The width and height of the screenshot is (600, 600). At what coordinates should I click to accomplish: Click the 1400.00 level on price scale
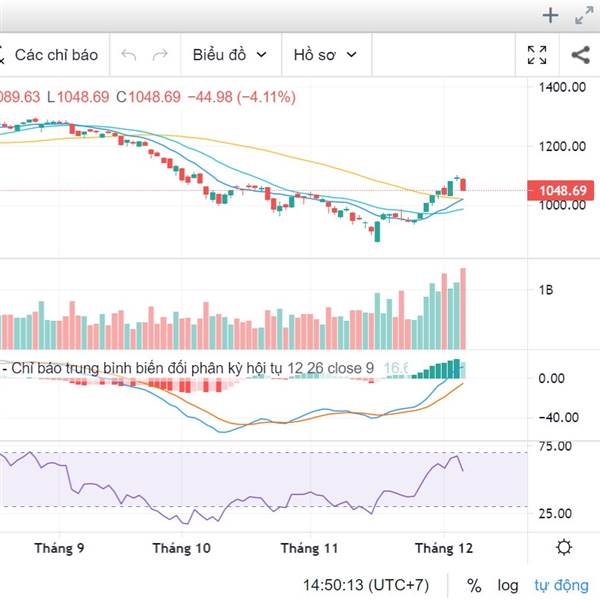(560, 88)
